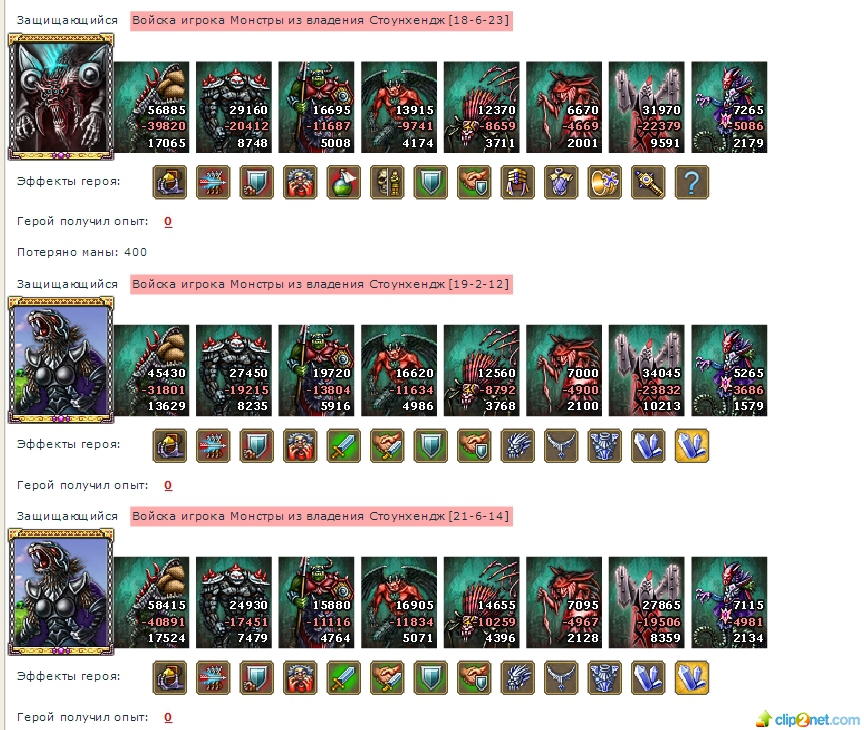Click the clip2net.com watermark logo
This screenshot has width=864, height=730.
coord(807,719)
